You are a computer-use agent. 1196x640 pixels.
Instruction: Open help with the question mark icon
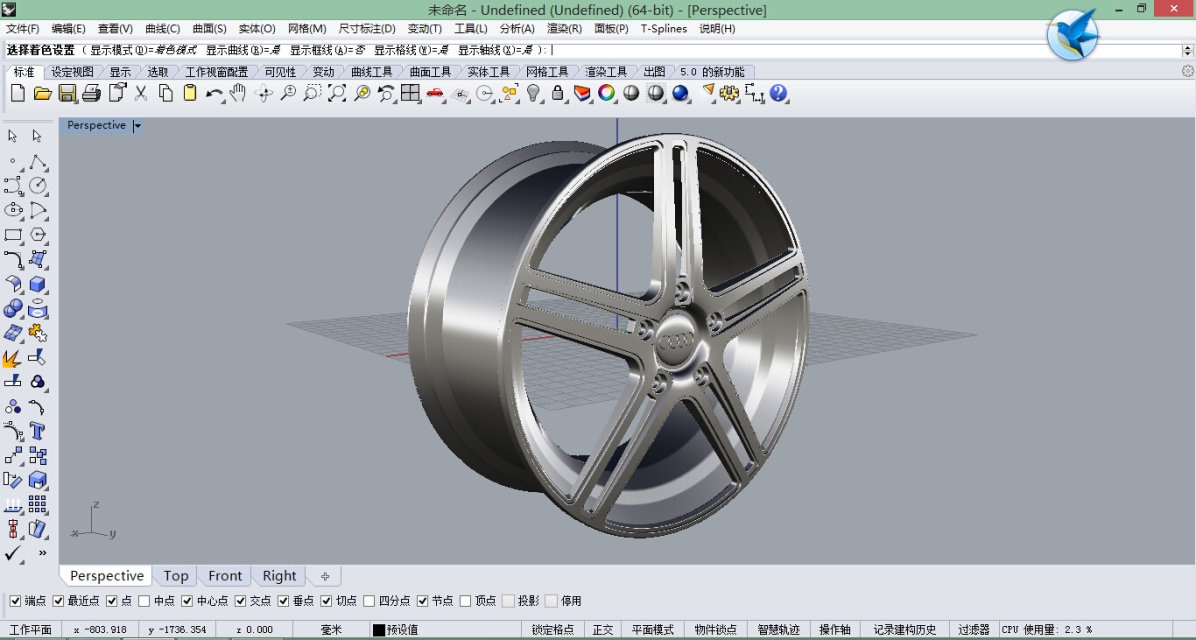tap(778, 93)
